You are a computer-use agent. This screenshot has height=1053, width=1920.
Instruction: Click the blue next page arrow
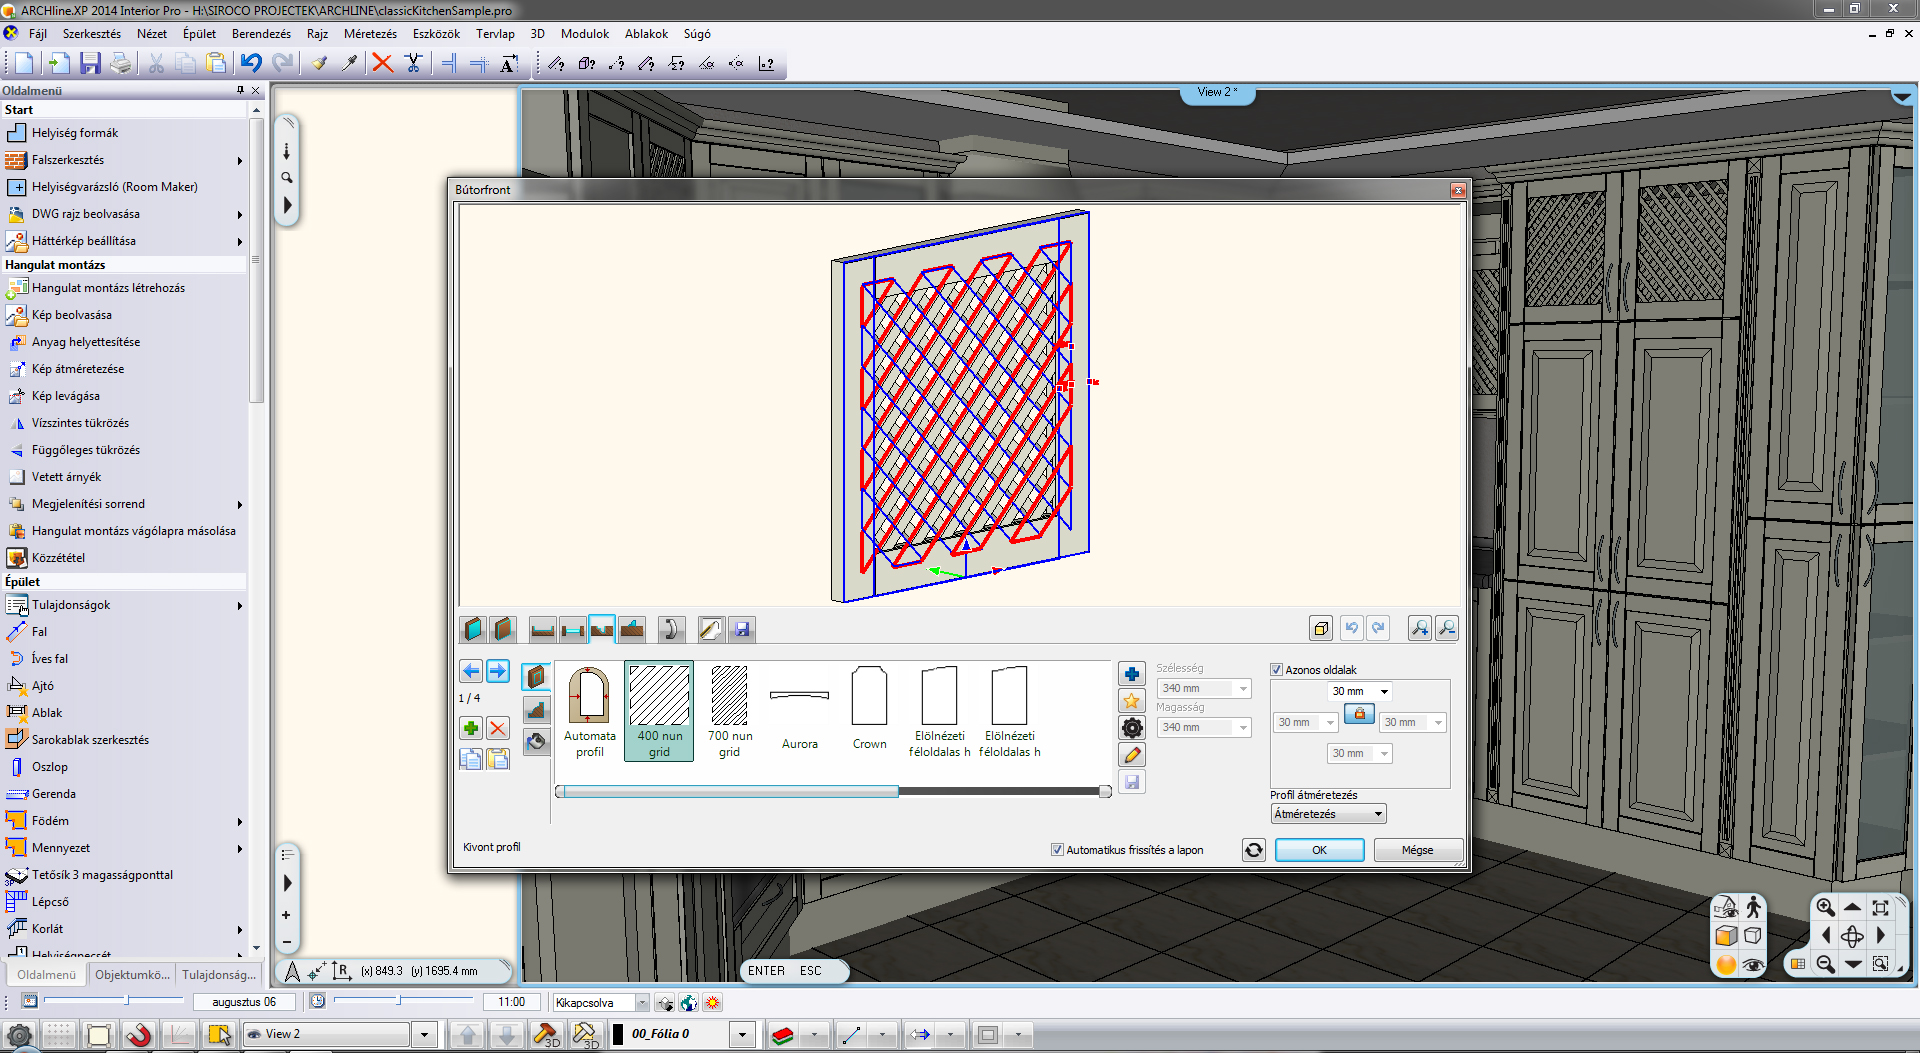coord(497,671)
